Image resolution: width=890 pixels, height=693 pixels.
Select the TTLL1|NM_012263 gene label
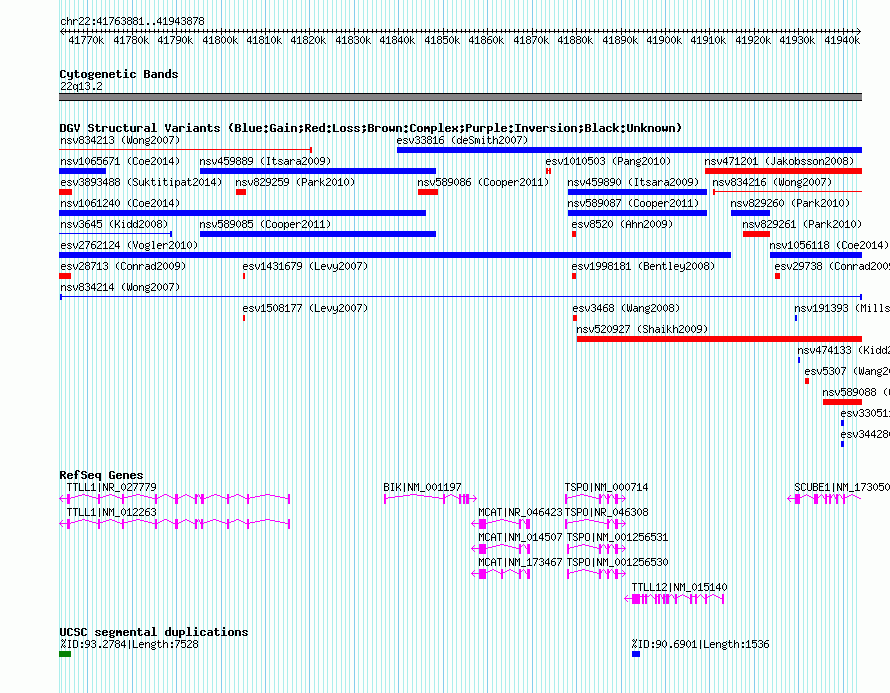pyautogui.click(x=111, y=512)
